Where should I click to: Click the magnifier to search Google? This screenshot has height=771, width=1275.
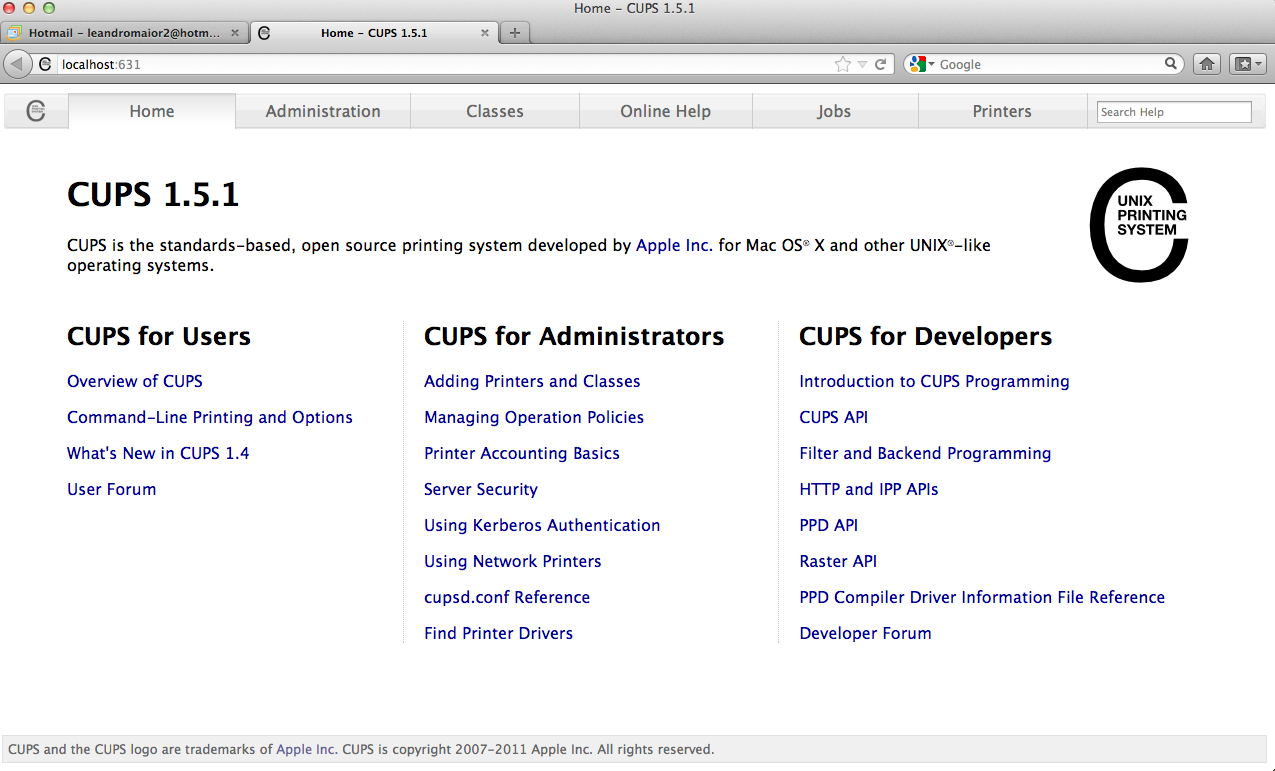click(1170, 63)
